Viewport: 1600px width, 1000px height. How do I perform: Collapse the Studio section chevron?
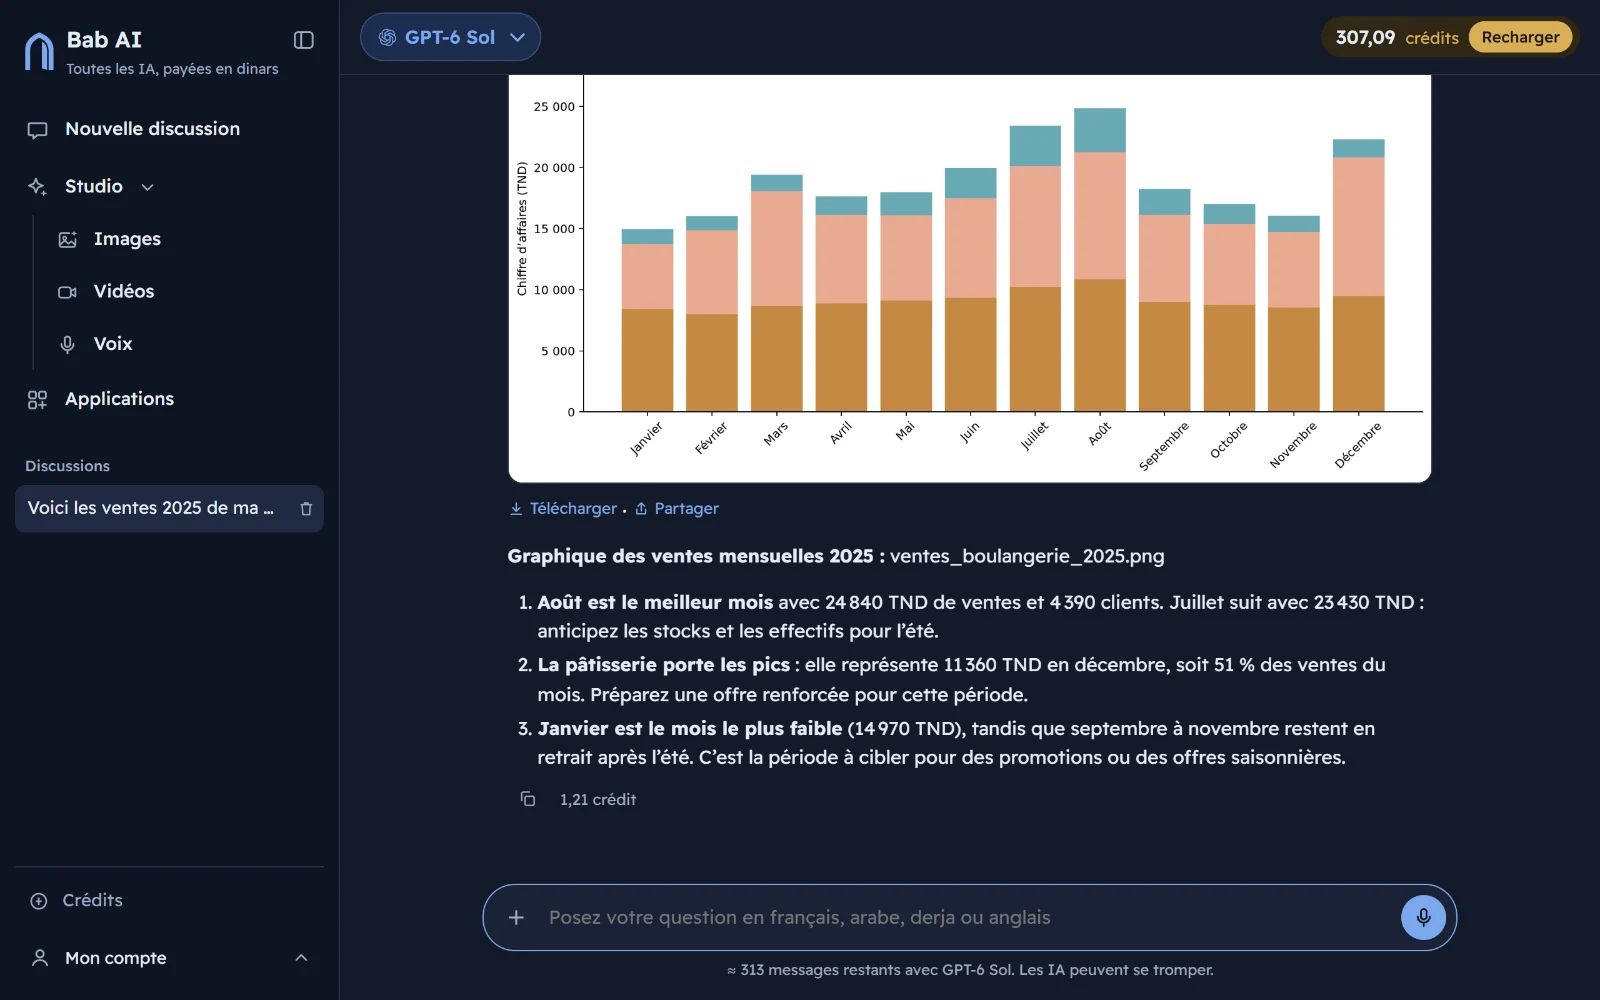click(148, 187)
